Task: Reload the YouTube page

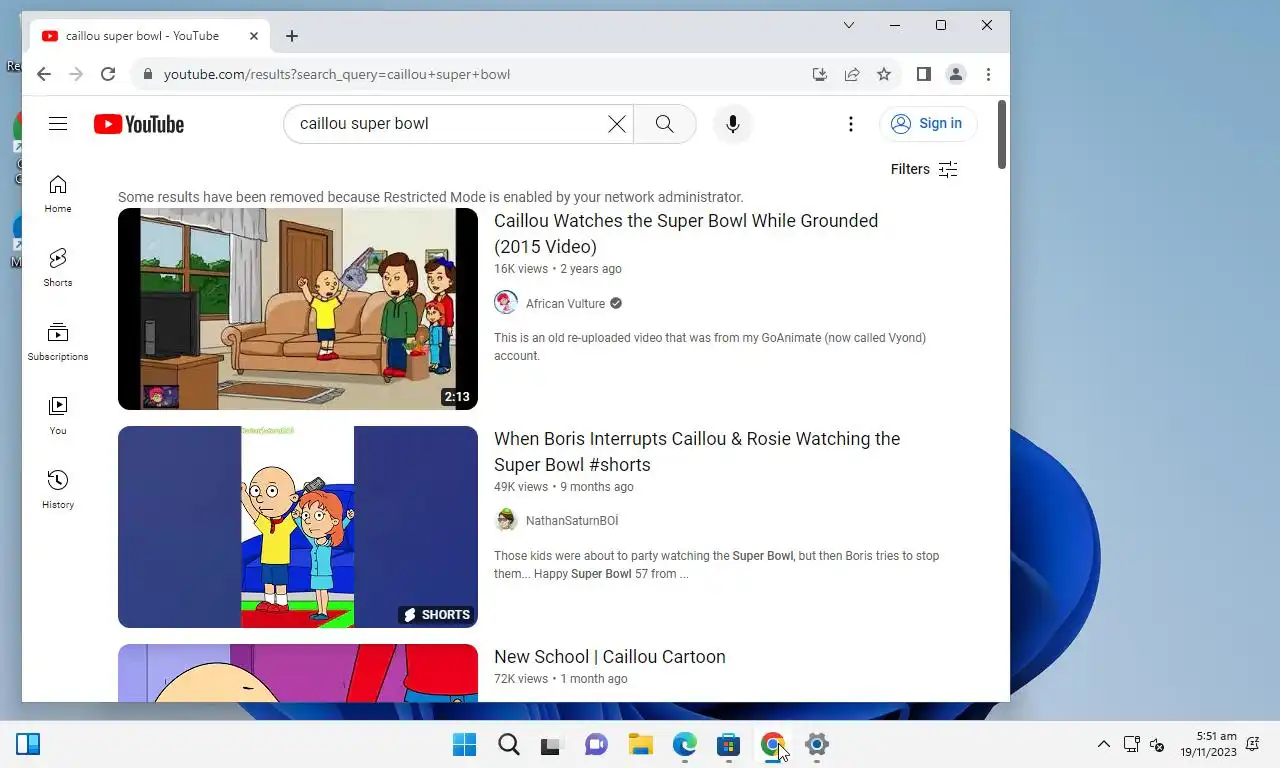Action: click(108, 74)
